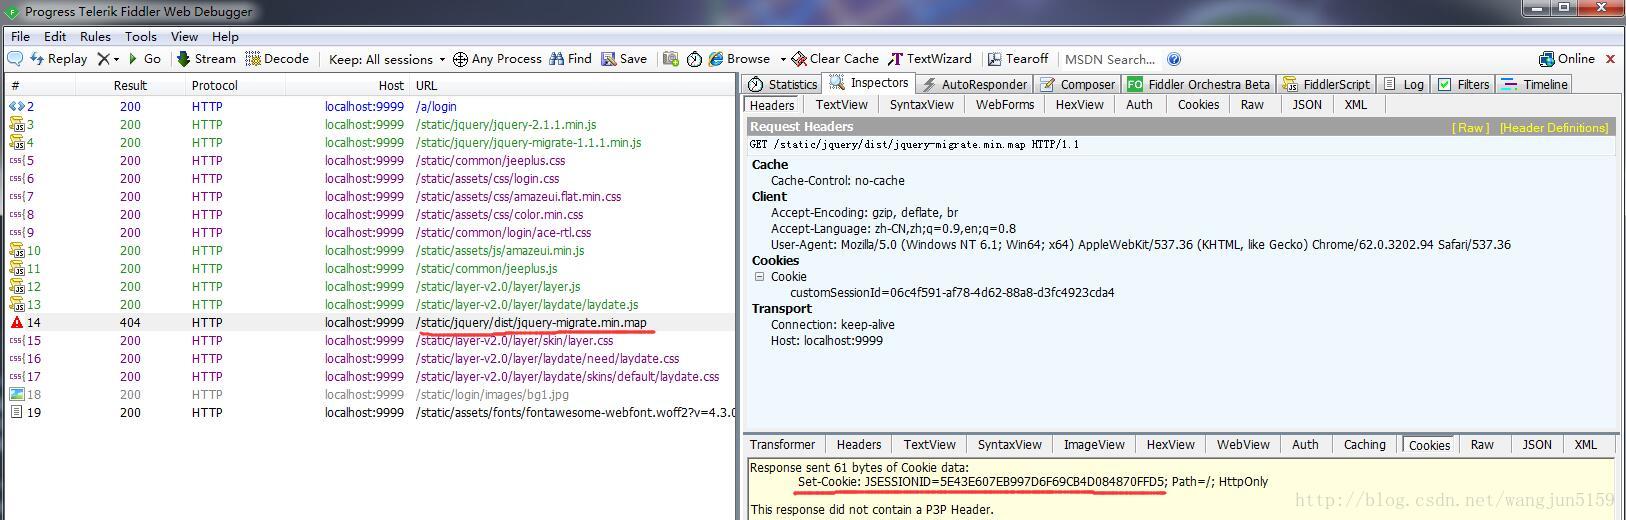Replay the selected session

(x=59, y=59)
